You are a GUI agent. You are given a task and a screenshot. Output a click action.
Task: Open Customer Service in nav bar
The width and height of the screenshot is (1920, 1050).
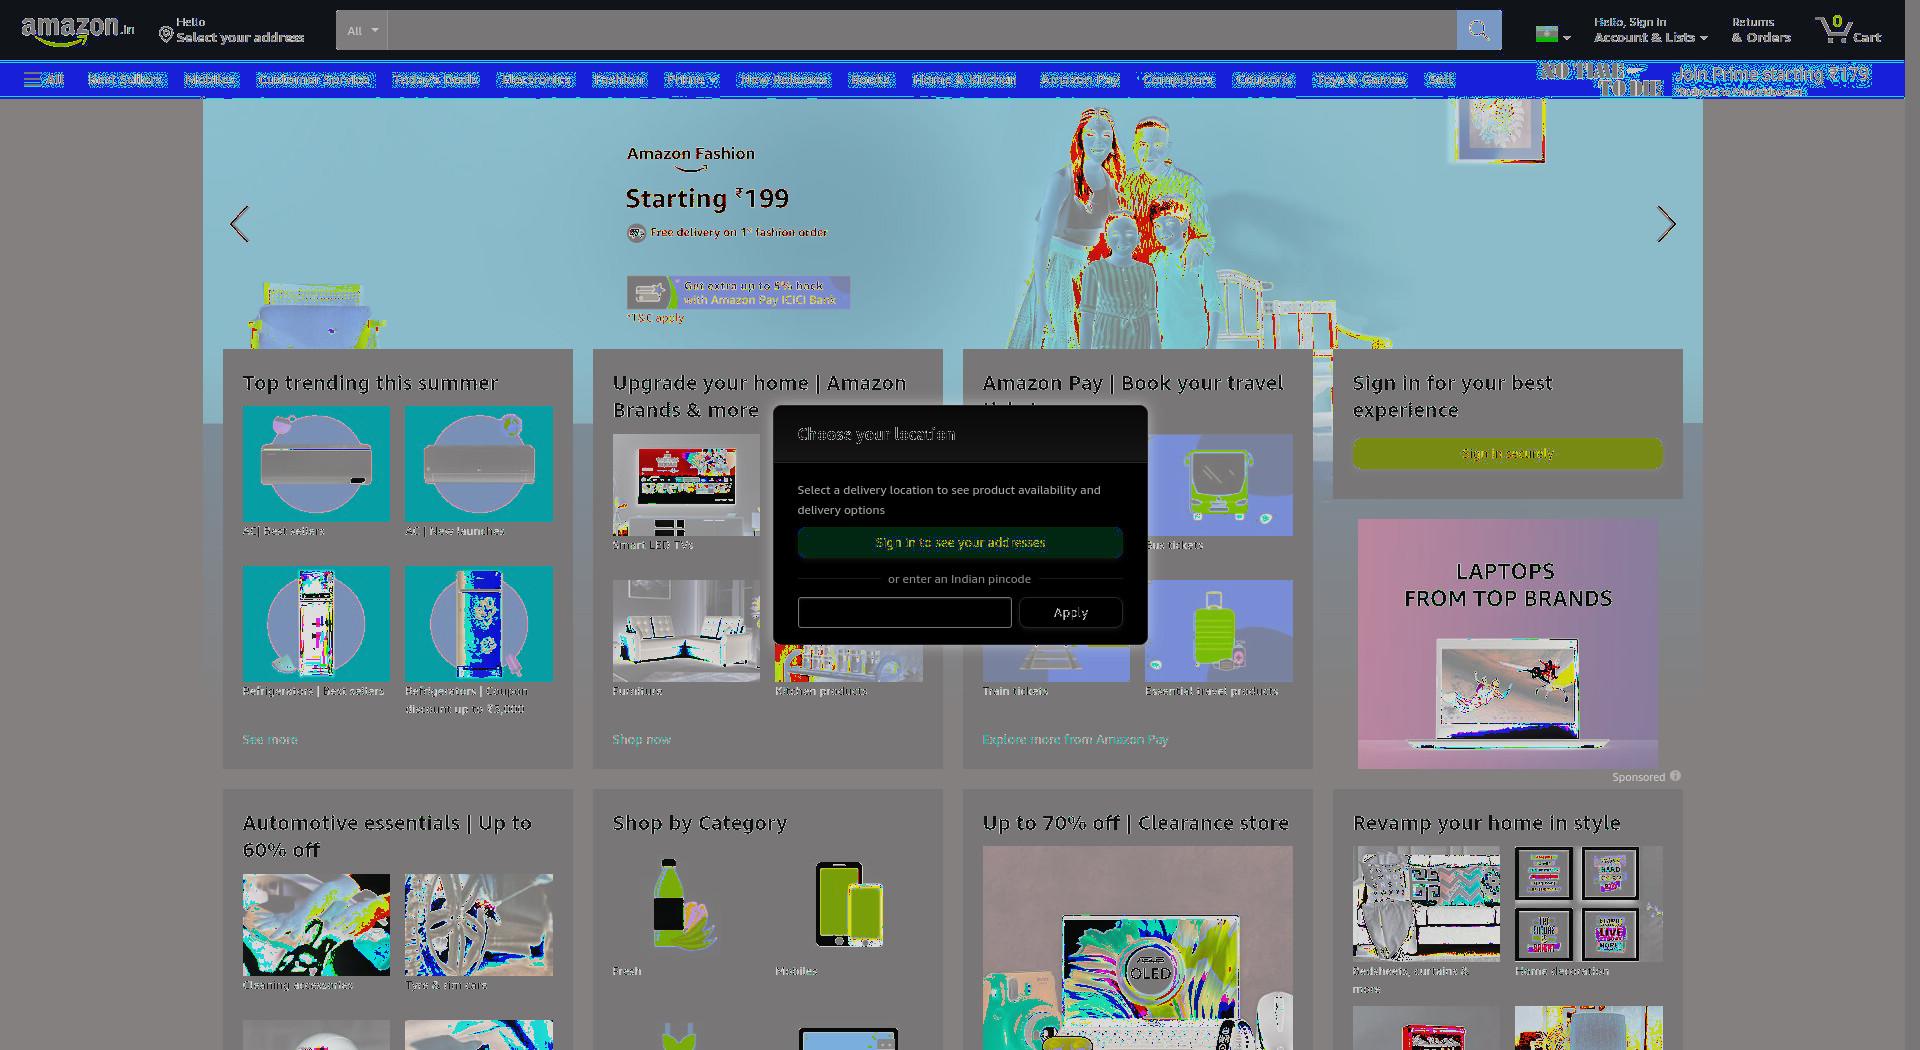pyautogui.click(x=314, y=79)
